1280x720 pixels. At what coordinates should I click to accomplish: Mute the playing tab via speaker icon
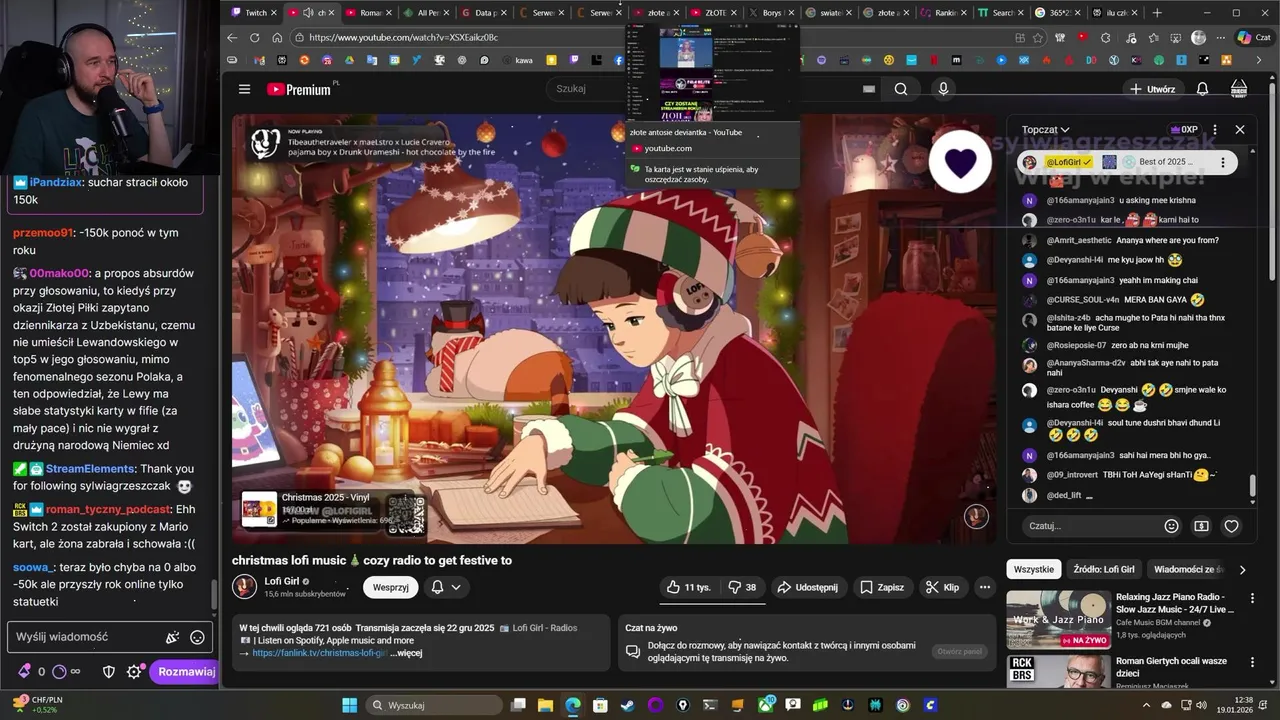(x=308, y=13)
